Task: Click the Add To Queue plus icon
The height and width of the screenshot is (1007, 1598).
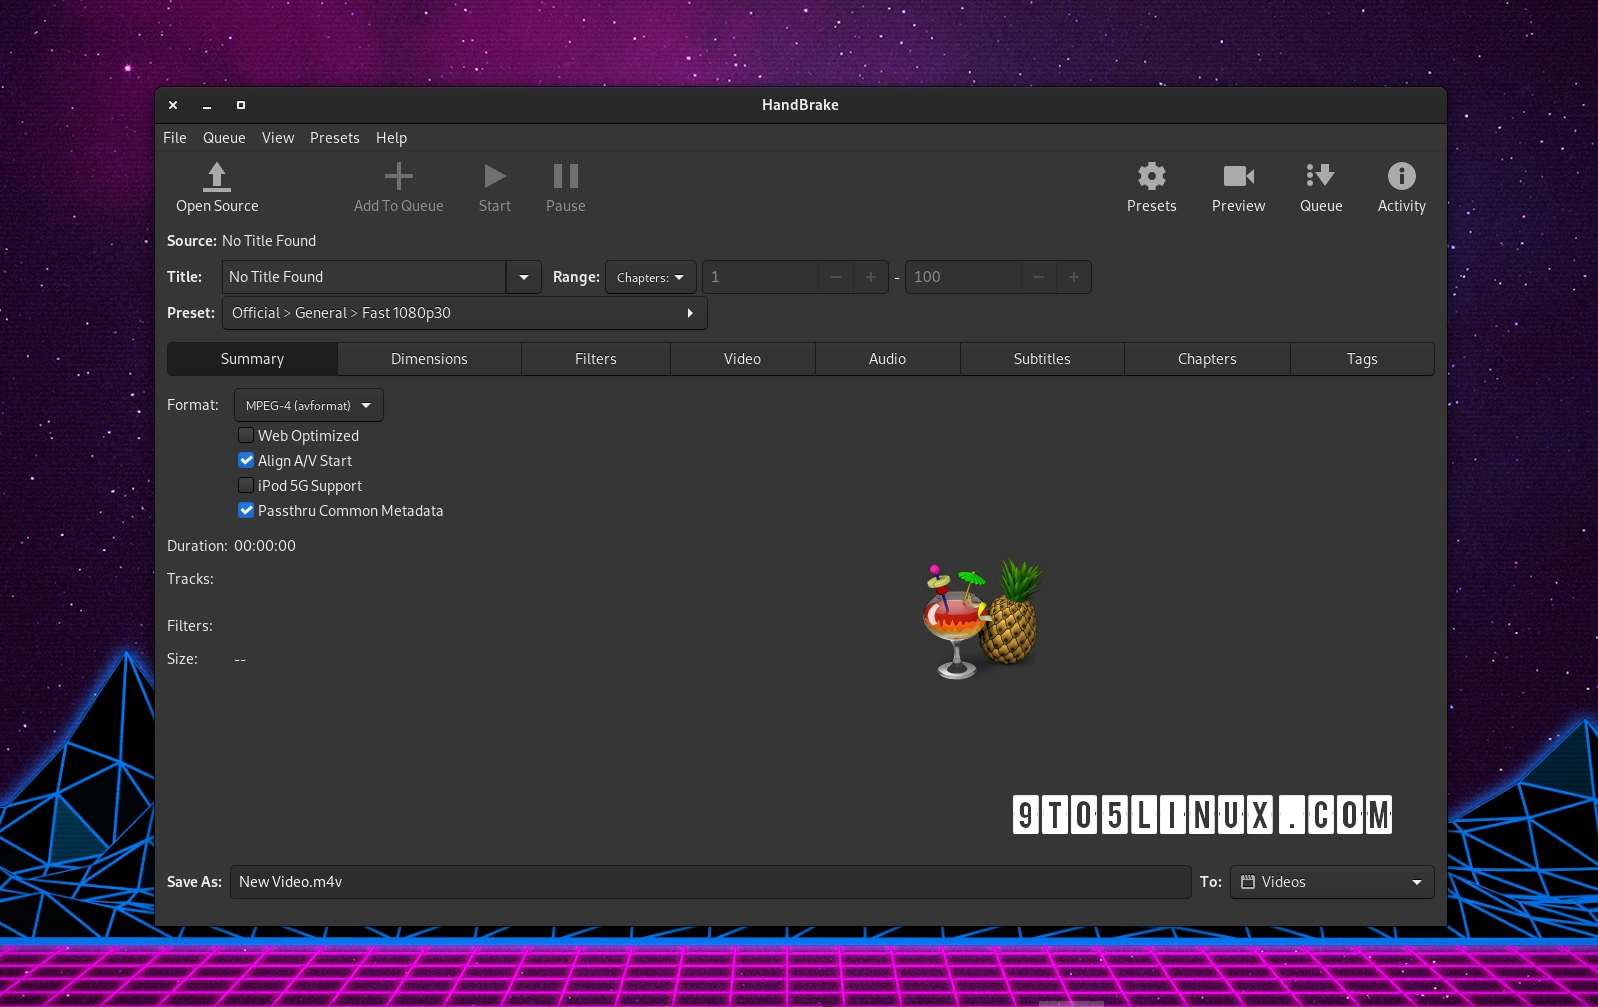Action: point(398,177)
